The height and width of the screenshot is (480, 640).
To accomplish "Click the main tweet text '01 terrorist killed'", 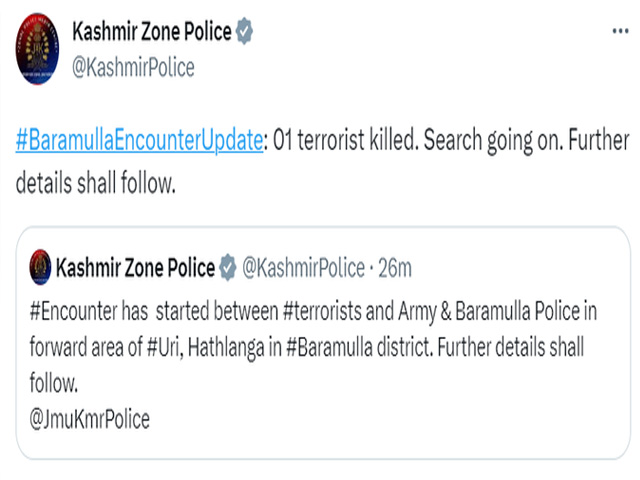I will coord(346,140).
